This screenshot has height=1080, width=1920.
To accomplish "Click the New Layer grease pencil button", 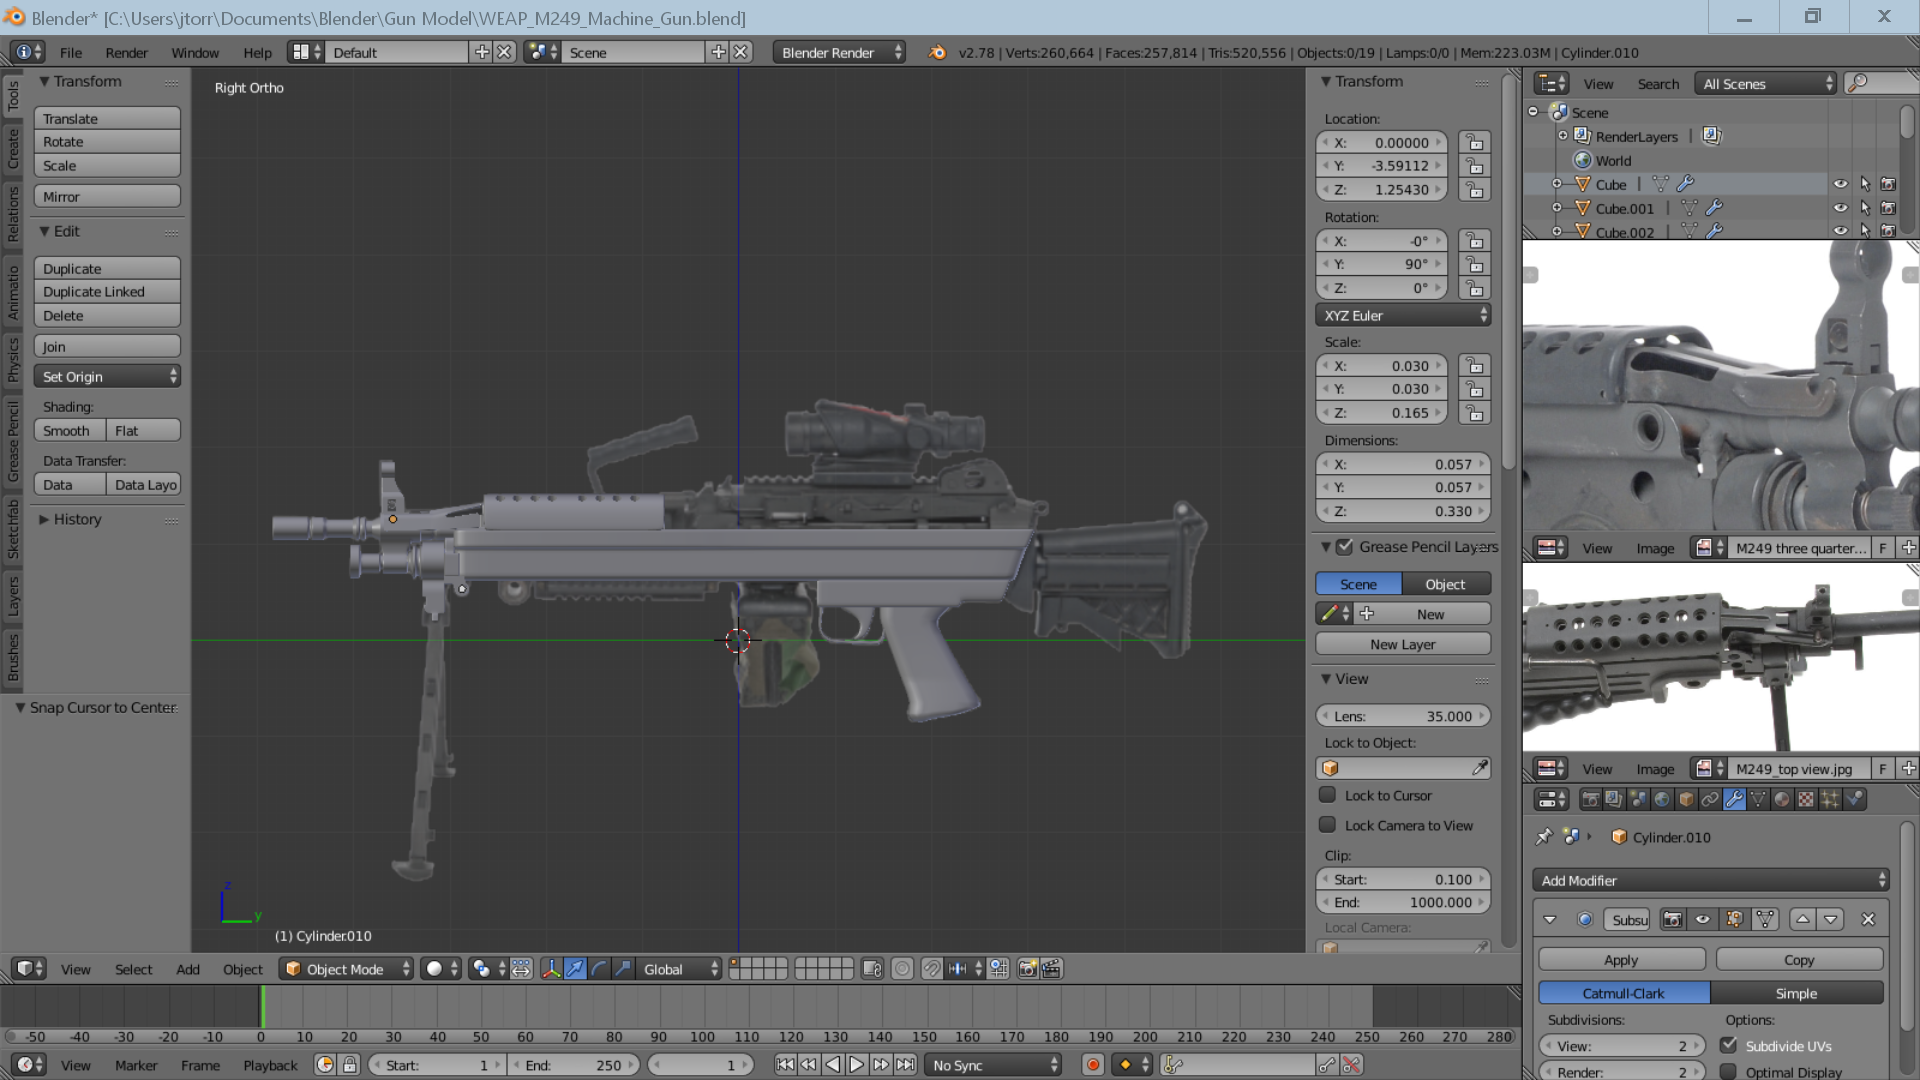I will 1403,644.
